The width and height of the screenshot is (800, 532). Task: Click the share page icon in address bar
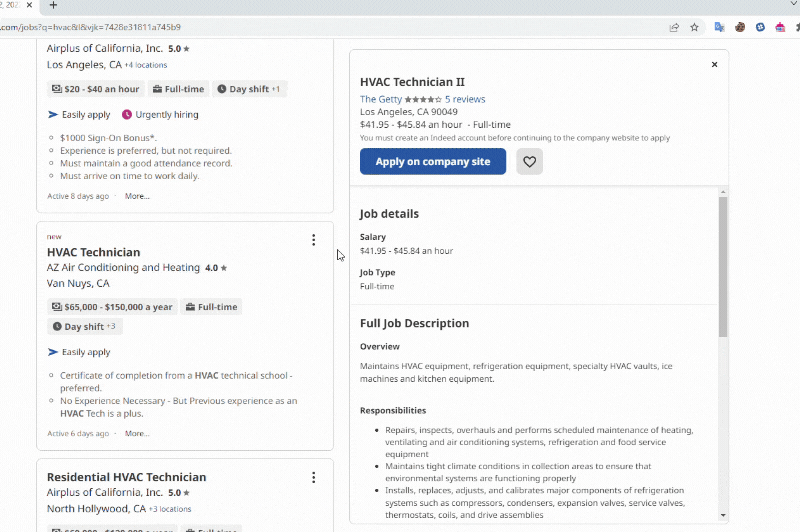click(674, 27)
